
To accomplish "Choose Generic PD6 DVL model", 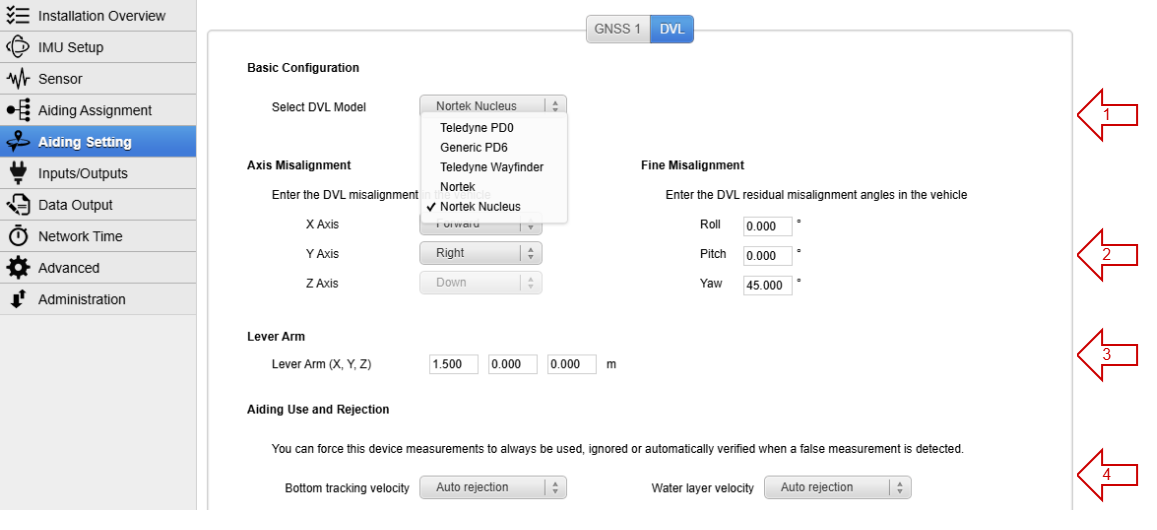I will 494,147.
